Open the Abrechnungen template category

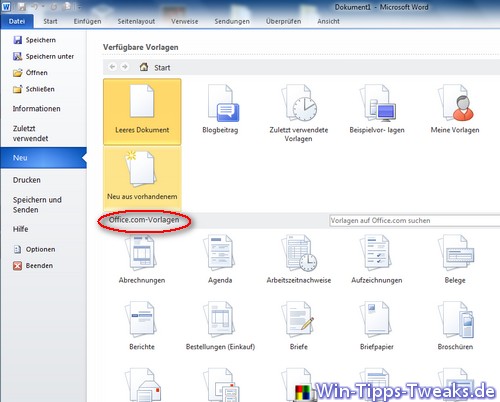(x=142, y=260)
